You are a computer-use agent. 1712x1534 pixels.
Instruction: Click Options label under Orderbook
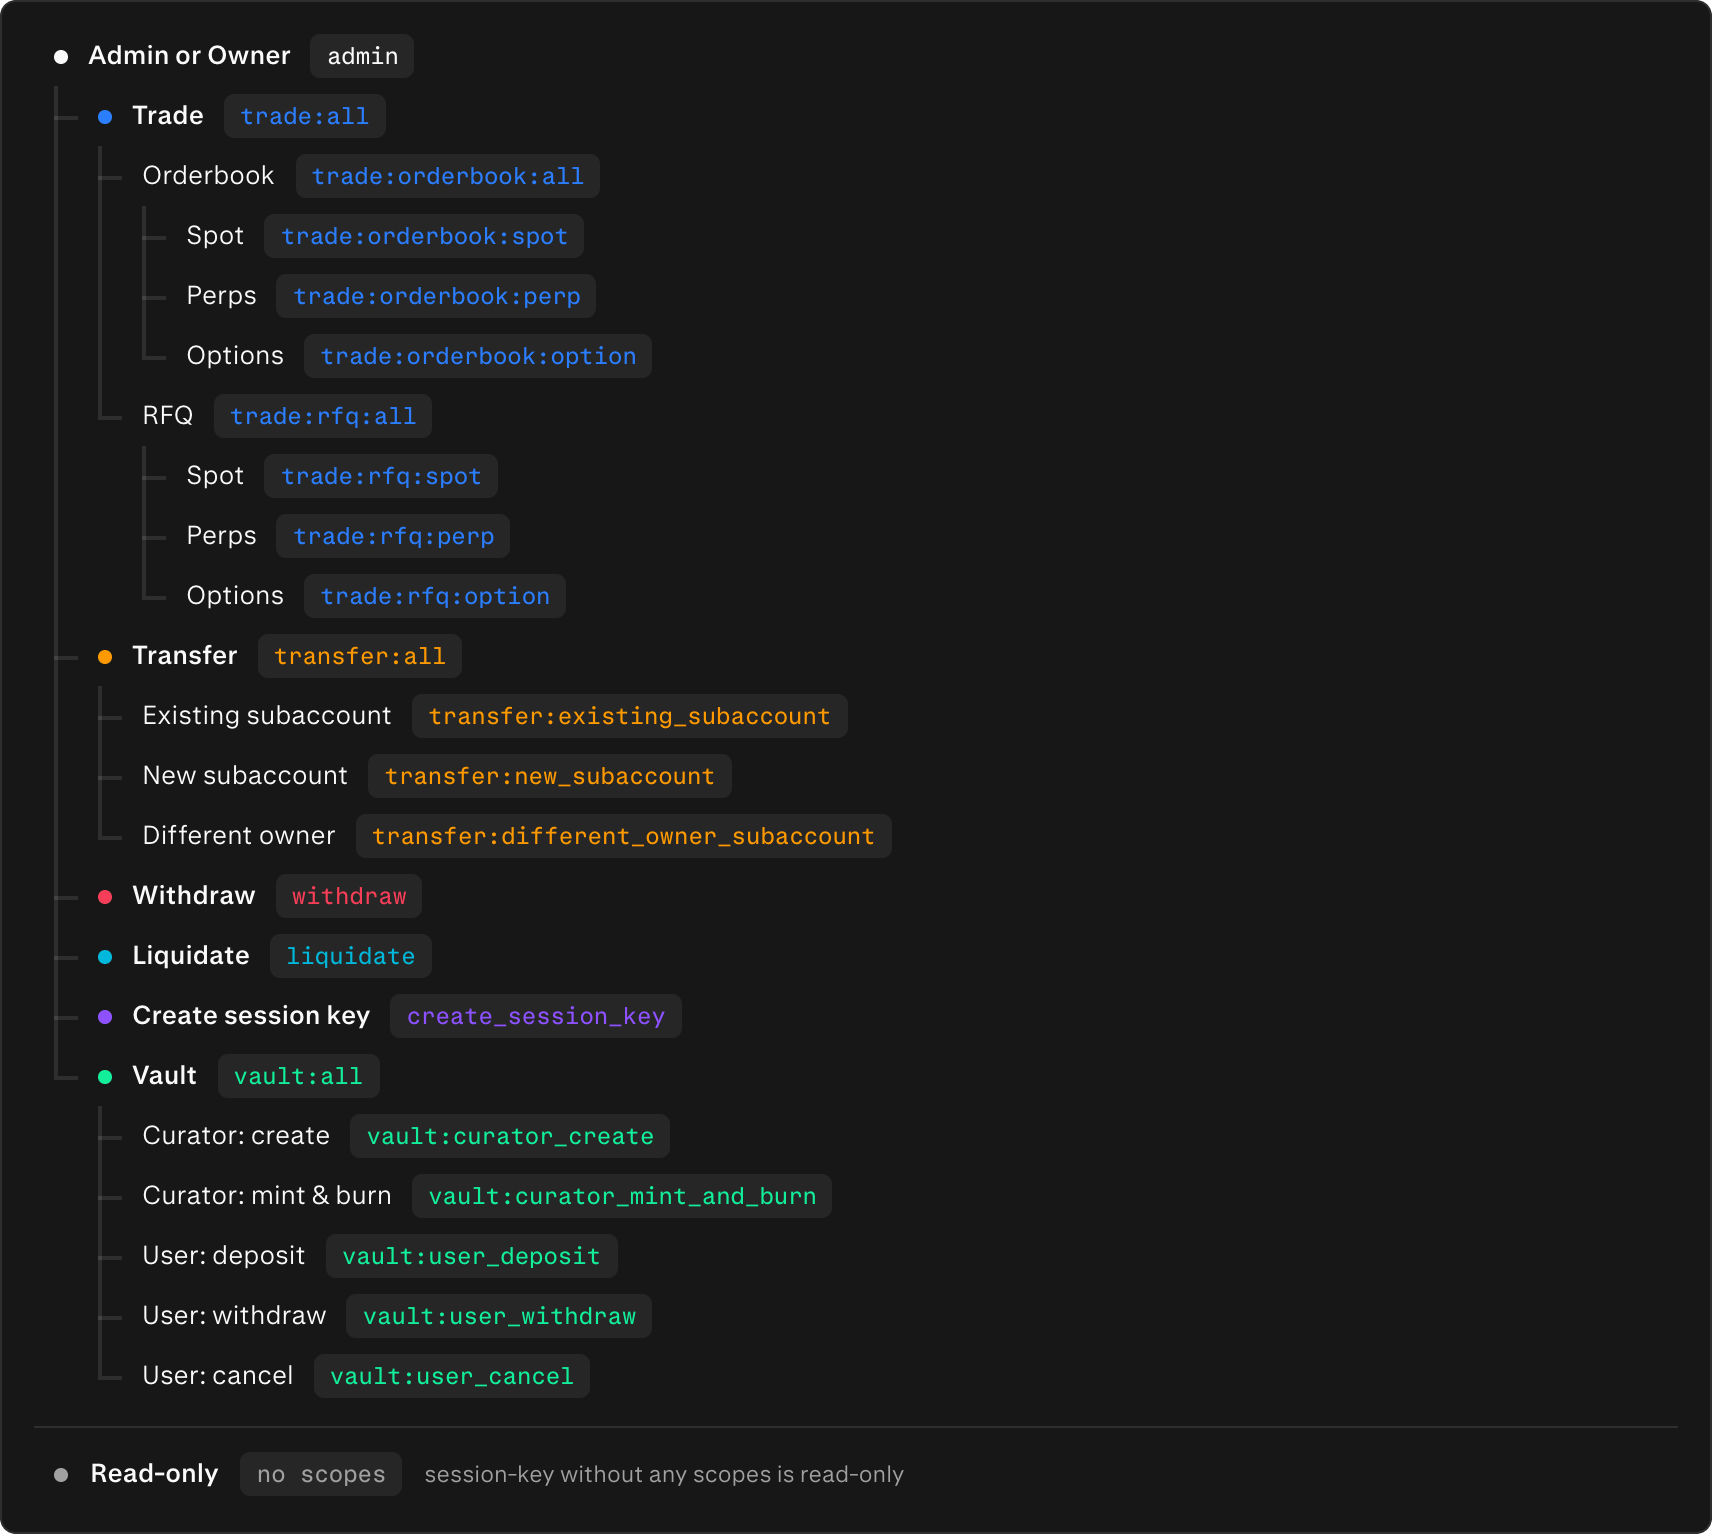click(x=235, y=356)
